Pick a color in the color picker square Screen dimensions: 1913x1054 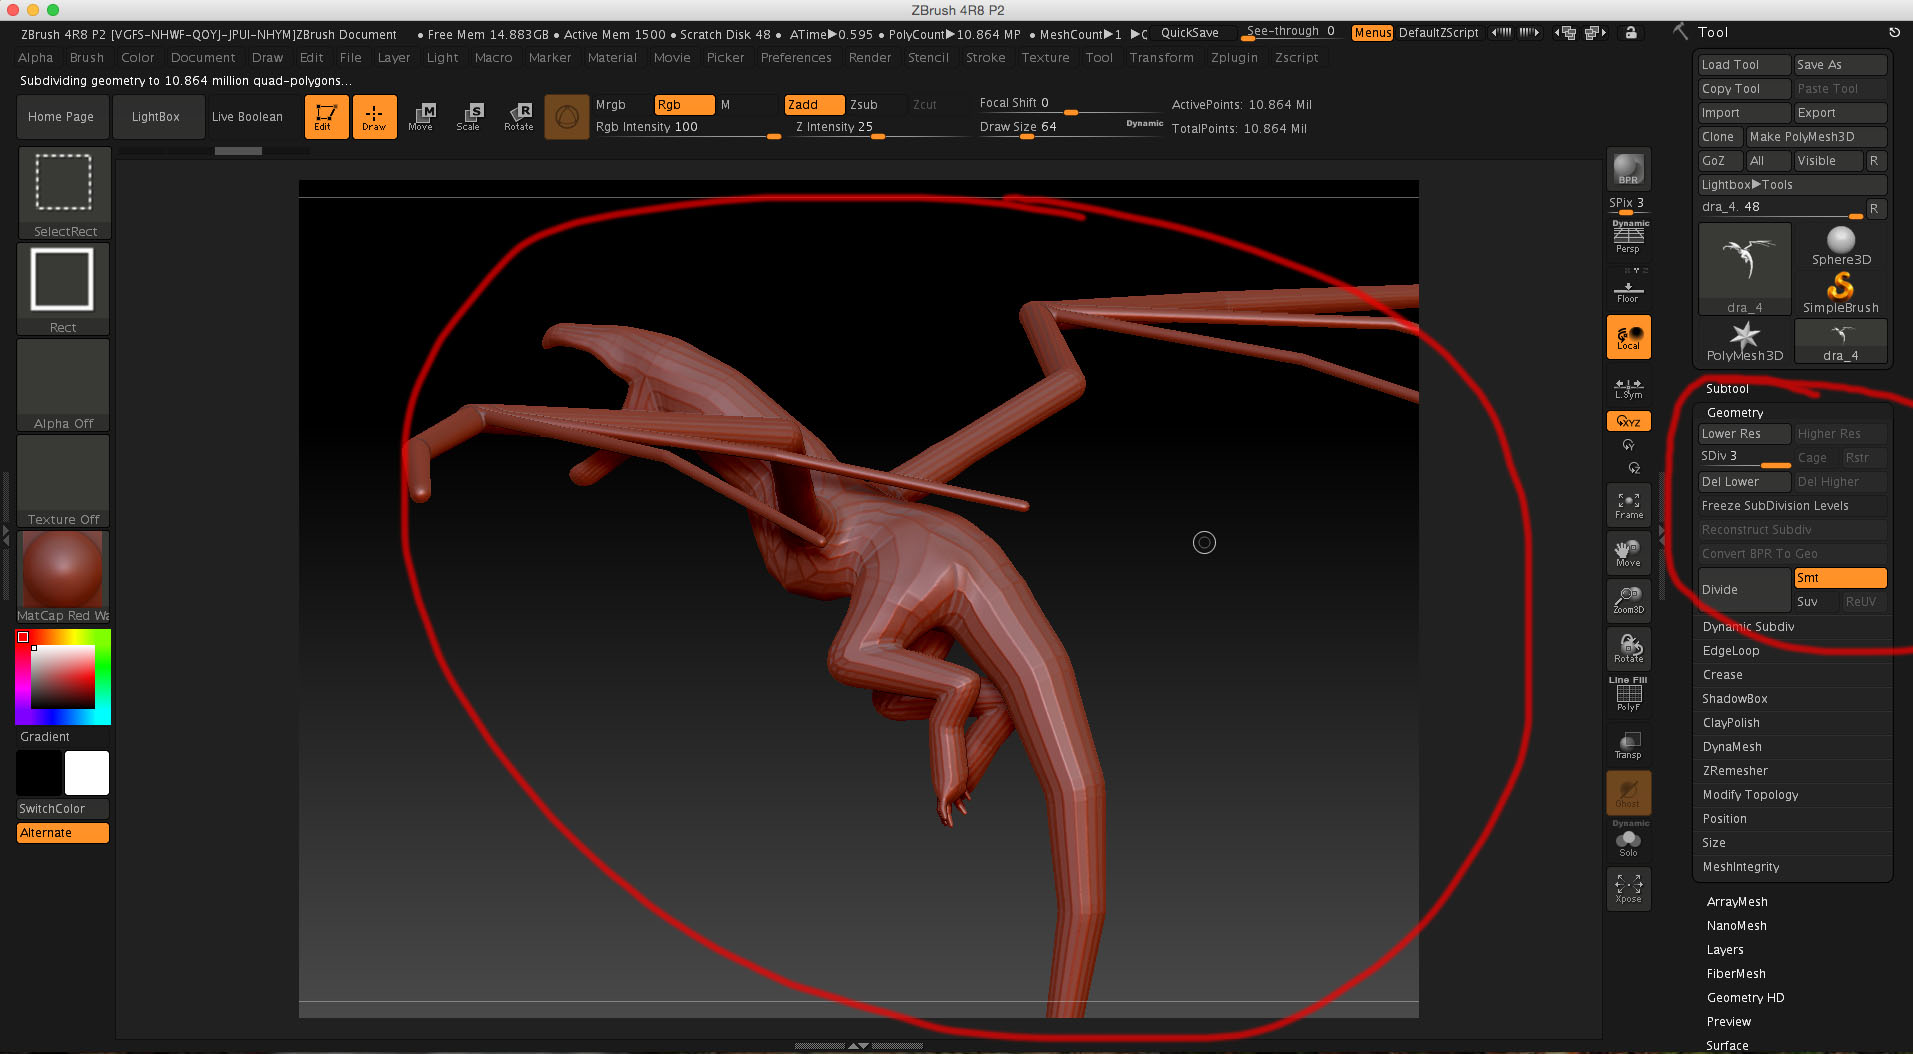click(63, 677)
